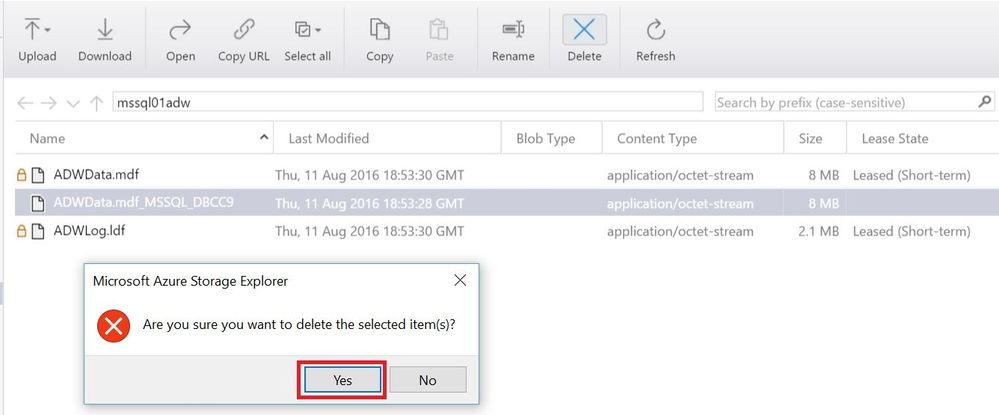Sort by the Last Modified column
This screenshot has height=415, width=999.
click(328, 138)
